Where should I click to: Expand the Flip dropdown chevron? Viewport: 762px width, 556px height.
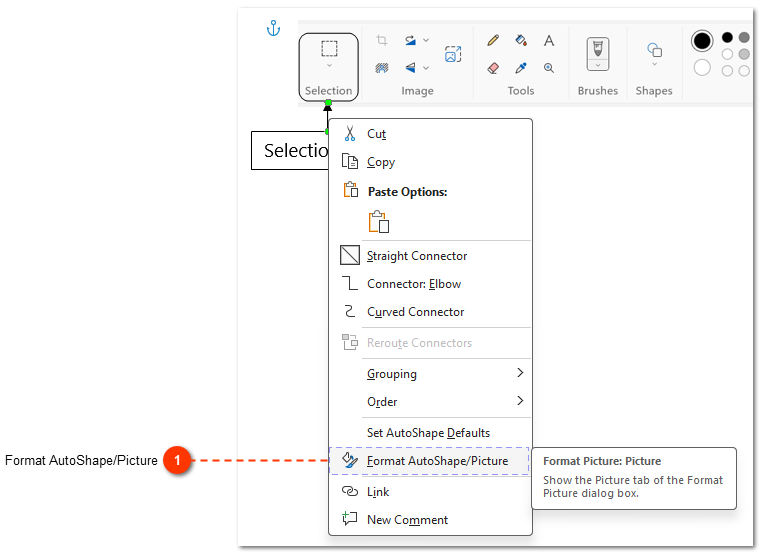[x=426, y=68]
